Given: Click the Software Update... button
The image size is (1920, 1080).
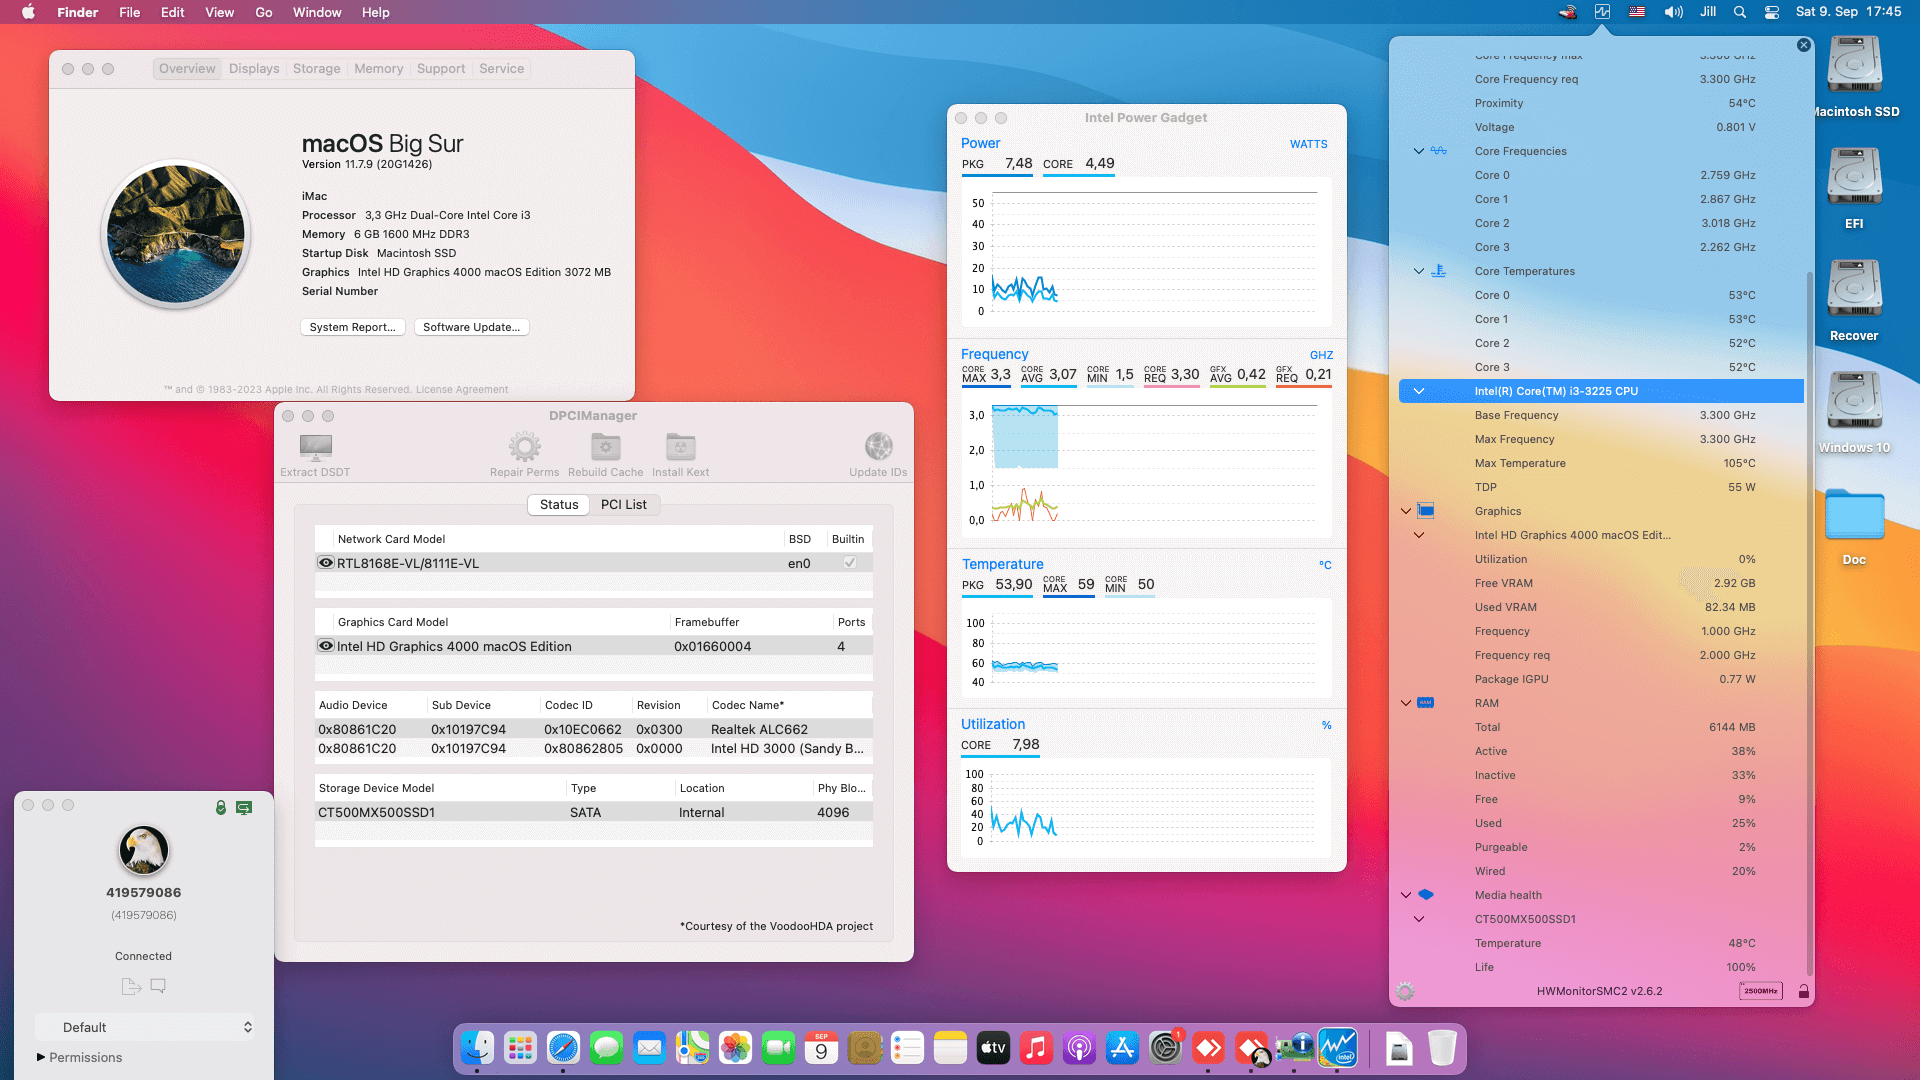Looking at the screenshot, I should point(471,327).
